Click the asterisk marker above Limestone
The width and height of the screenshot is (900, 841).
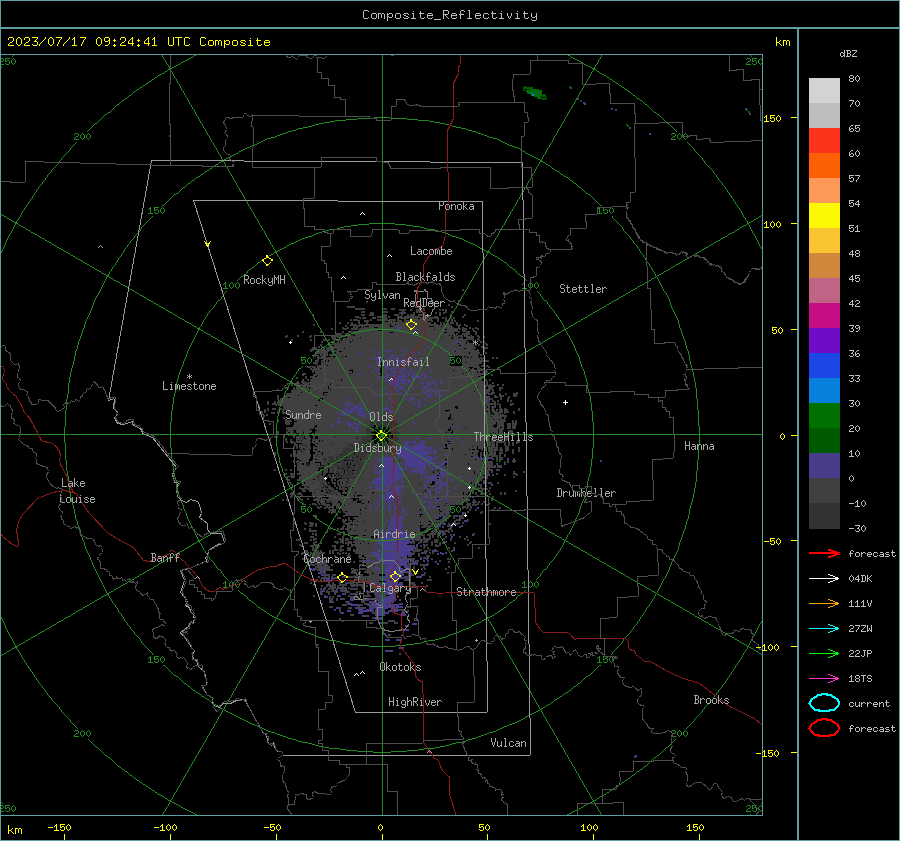point(189,377)
